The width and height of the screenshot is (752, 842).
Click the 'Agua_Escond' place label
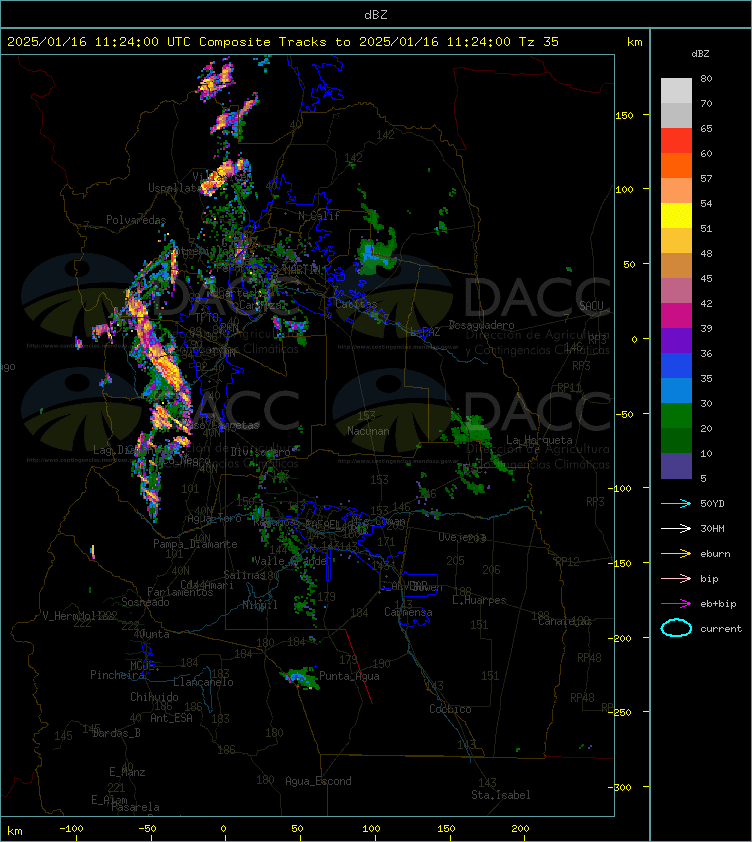coord(318,781)
